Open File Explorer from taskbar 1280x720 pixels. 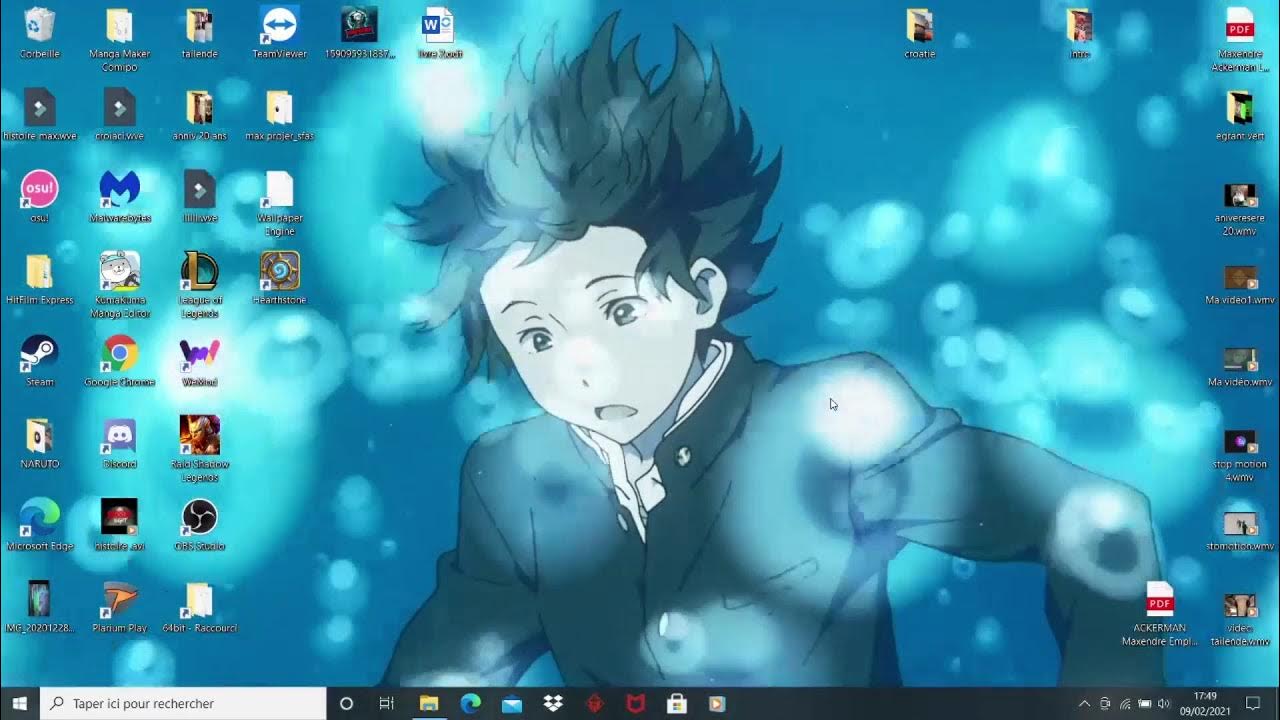pos(429,704)
